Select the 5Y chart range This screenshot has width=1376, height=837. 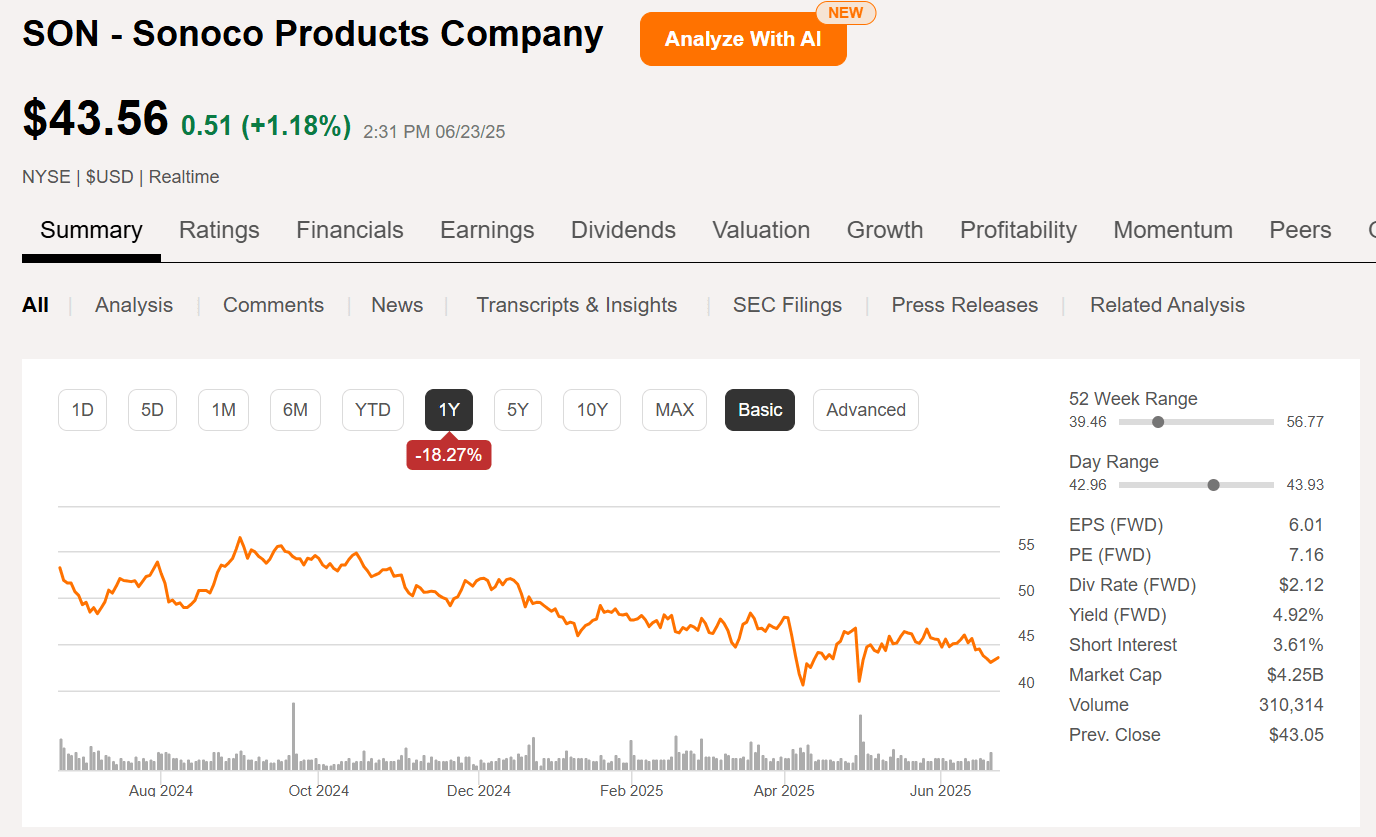(517, 409)
